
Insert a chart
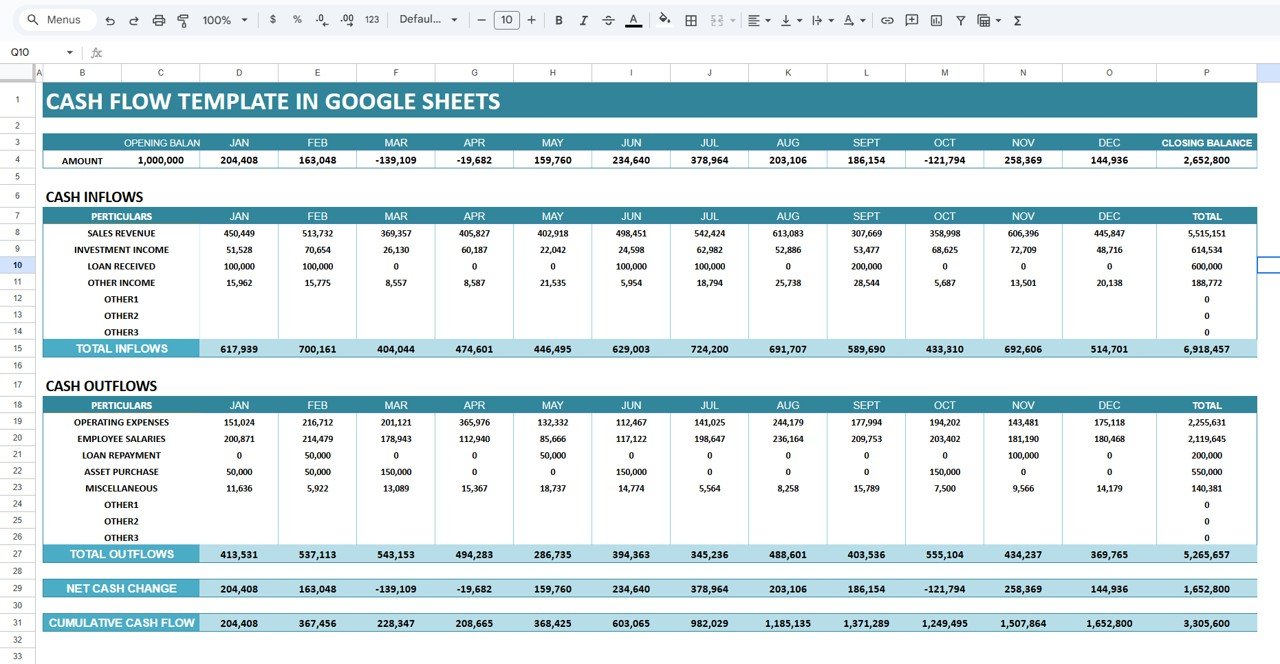point(935,19)
